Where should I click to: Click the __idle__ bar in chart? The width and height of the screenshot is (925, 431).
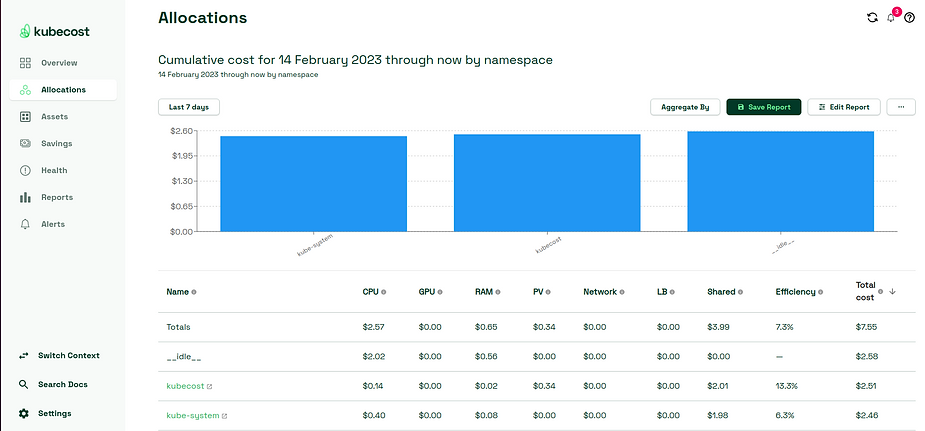coord(780,182)
